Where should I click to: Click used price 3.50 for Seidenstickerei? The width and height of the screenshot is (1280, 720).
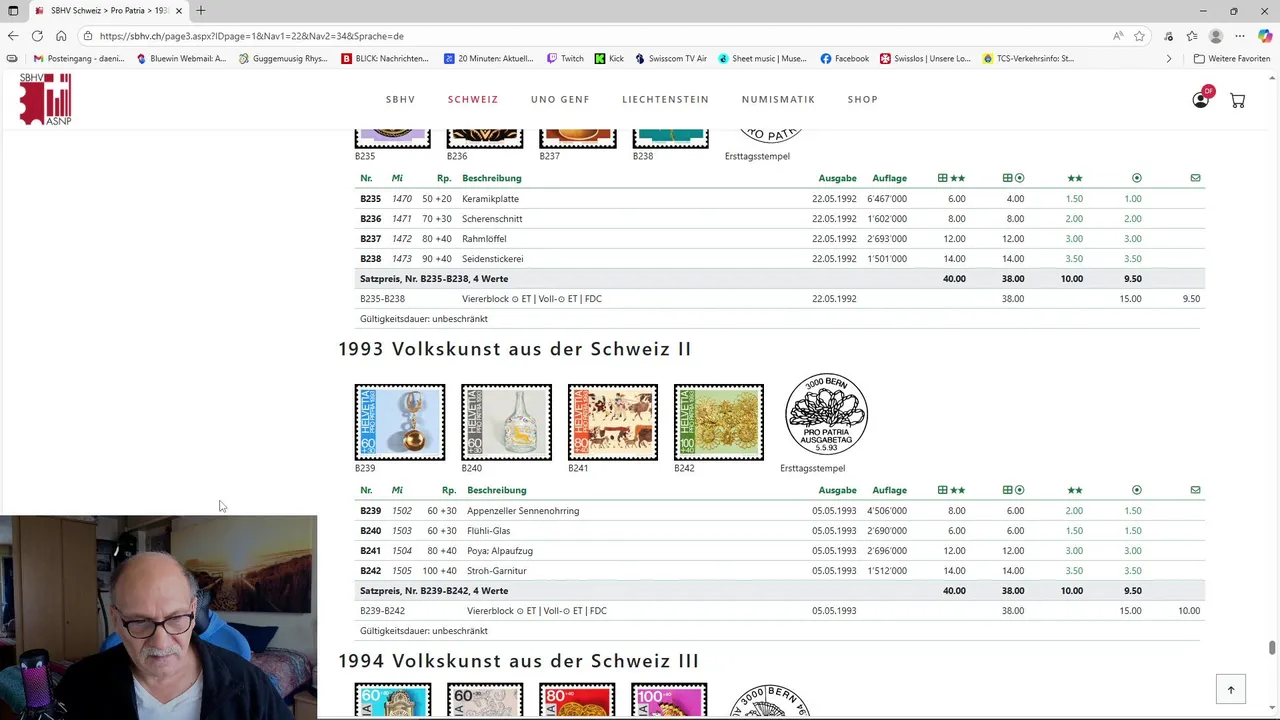(x=1132, y=259)
